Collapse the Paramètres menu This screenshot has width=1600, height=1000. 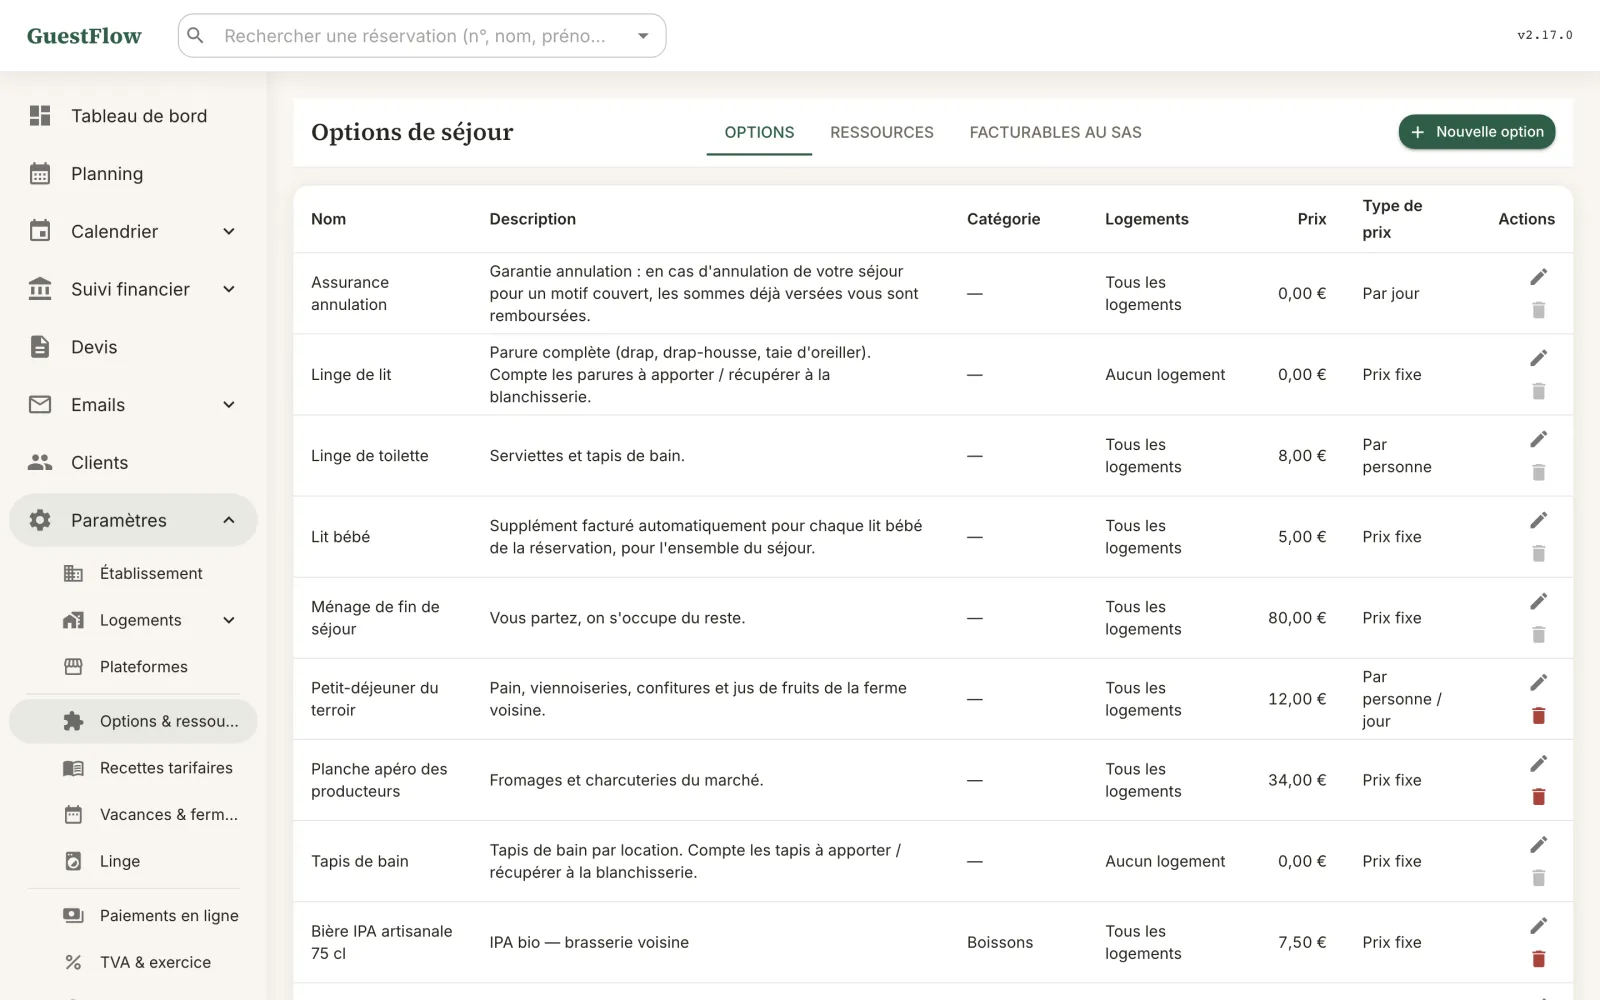(133, 520)
